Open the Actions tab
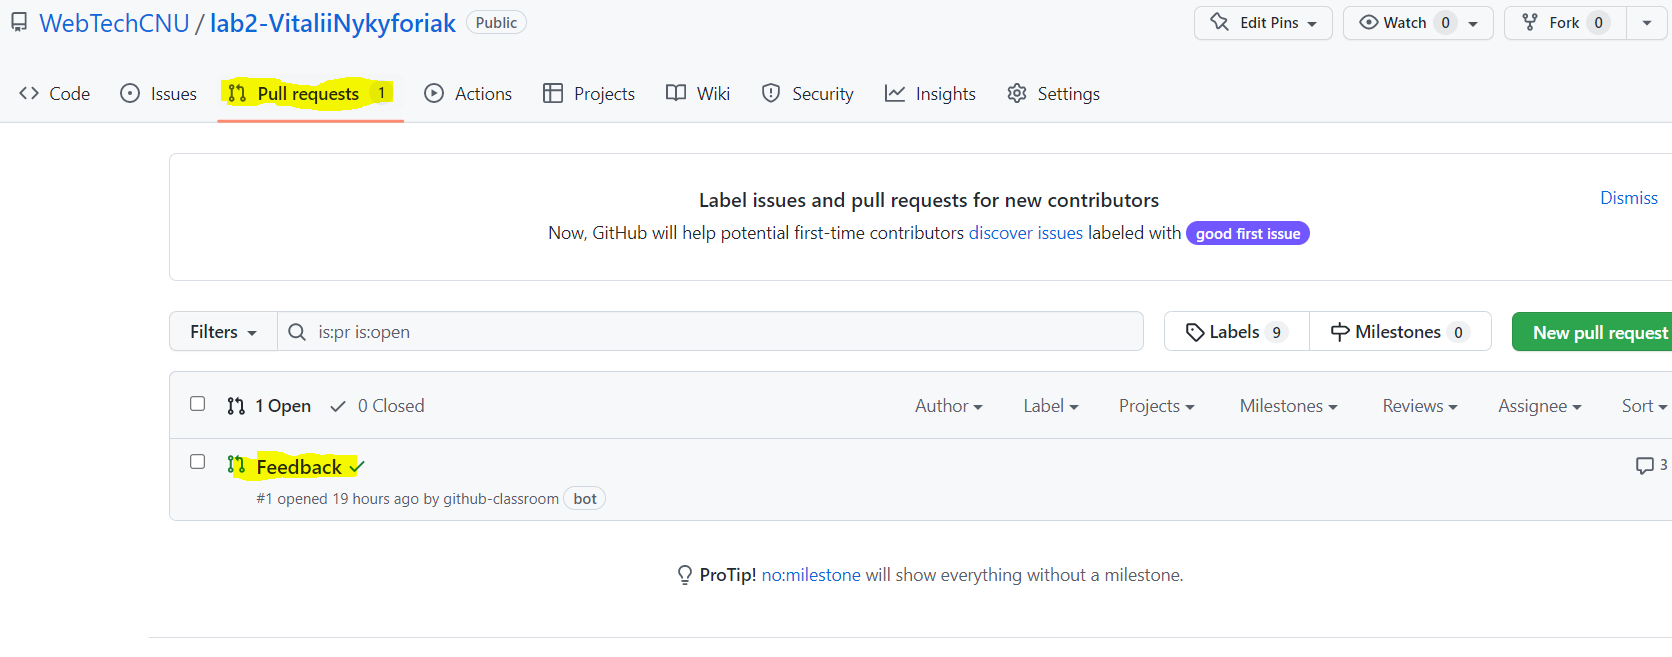 coord(468,94)
